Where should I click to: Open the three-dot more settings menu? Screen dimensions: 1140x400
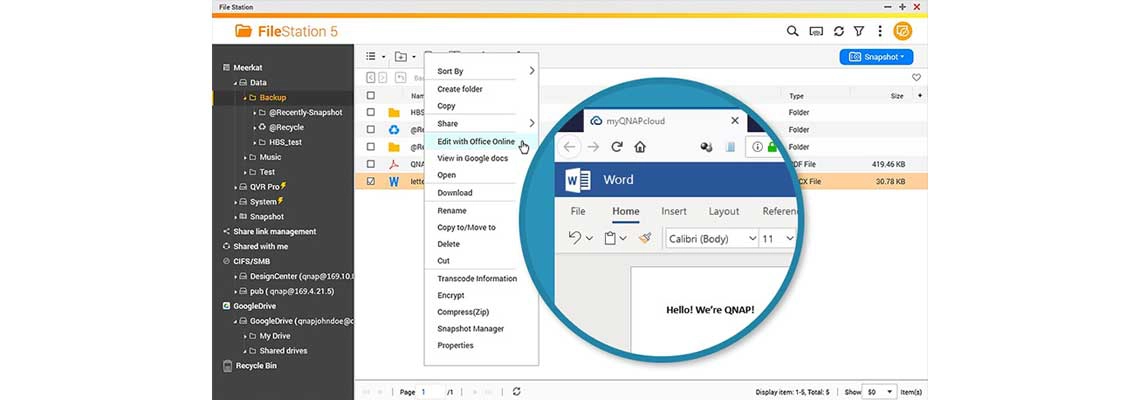point(879,31)
